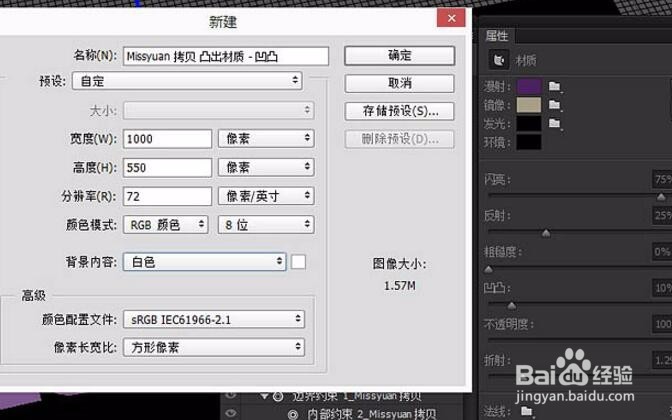672x420 pixels.
Task: Open the 像素长宽比 dropdown
Action: 214,347
